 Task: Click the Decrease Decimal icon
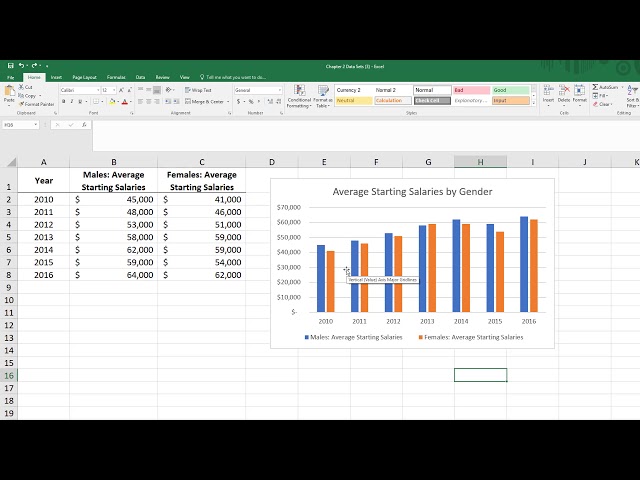tap(278, 101)
